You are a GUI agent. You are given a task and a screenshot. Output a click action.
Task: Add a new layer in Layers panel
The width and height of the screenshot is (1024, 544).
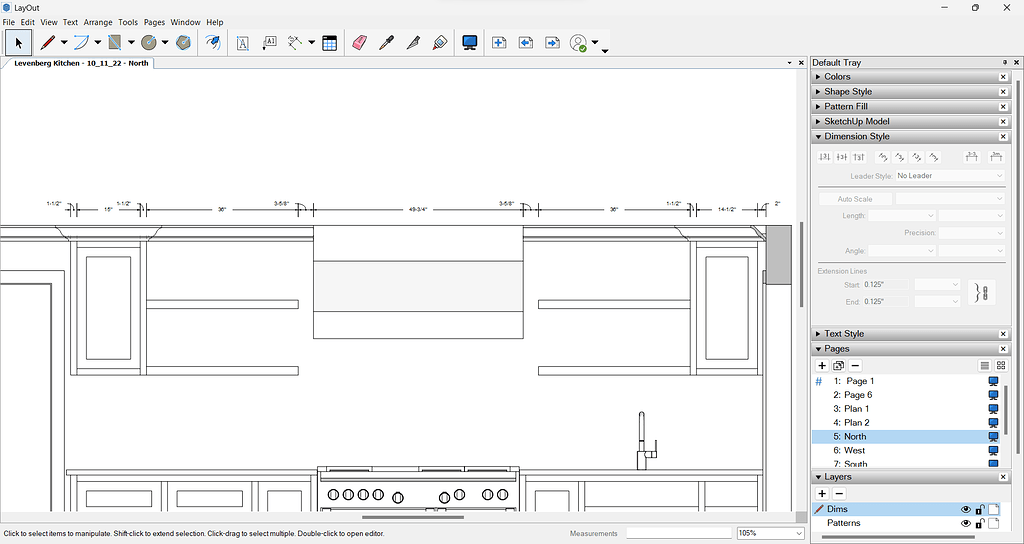pos(822,493)
